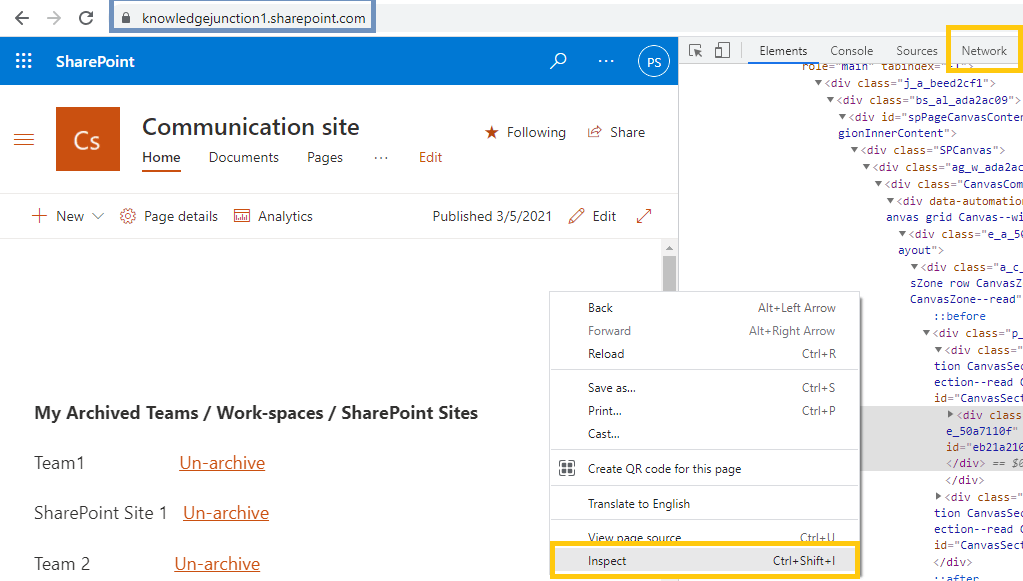This screenshot has height=581, width=1023.
Task: Collapse the CanvasCom div node
Action: pyautogui.click(x=879, y=184)
